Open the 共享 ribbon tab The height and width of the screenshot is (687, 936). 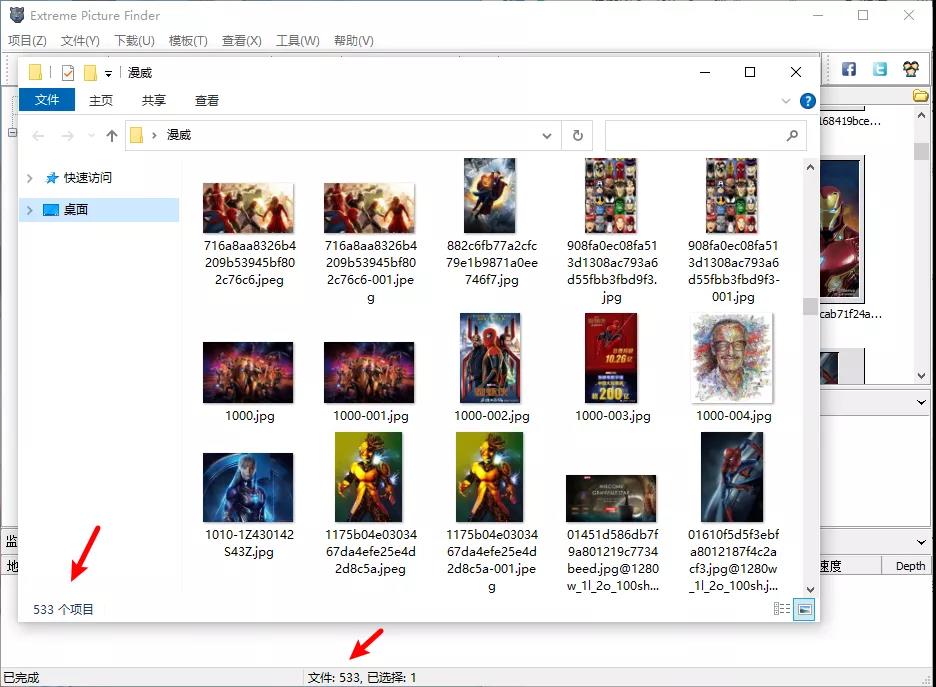coord(153,100)
